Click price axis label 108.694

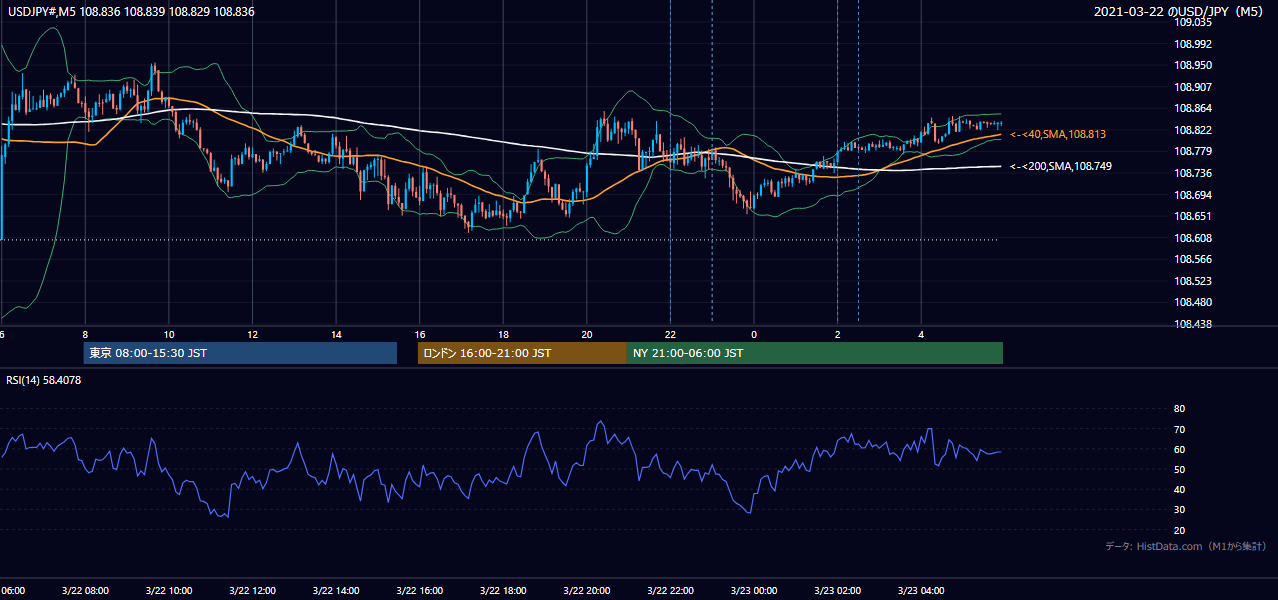pos(1195,194)
